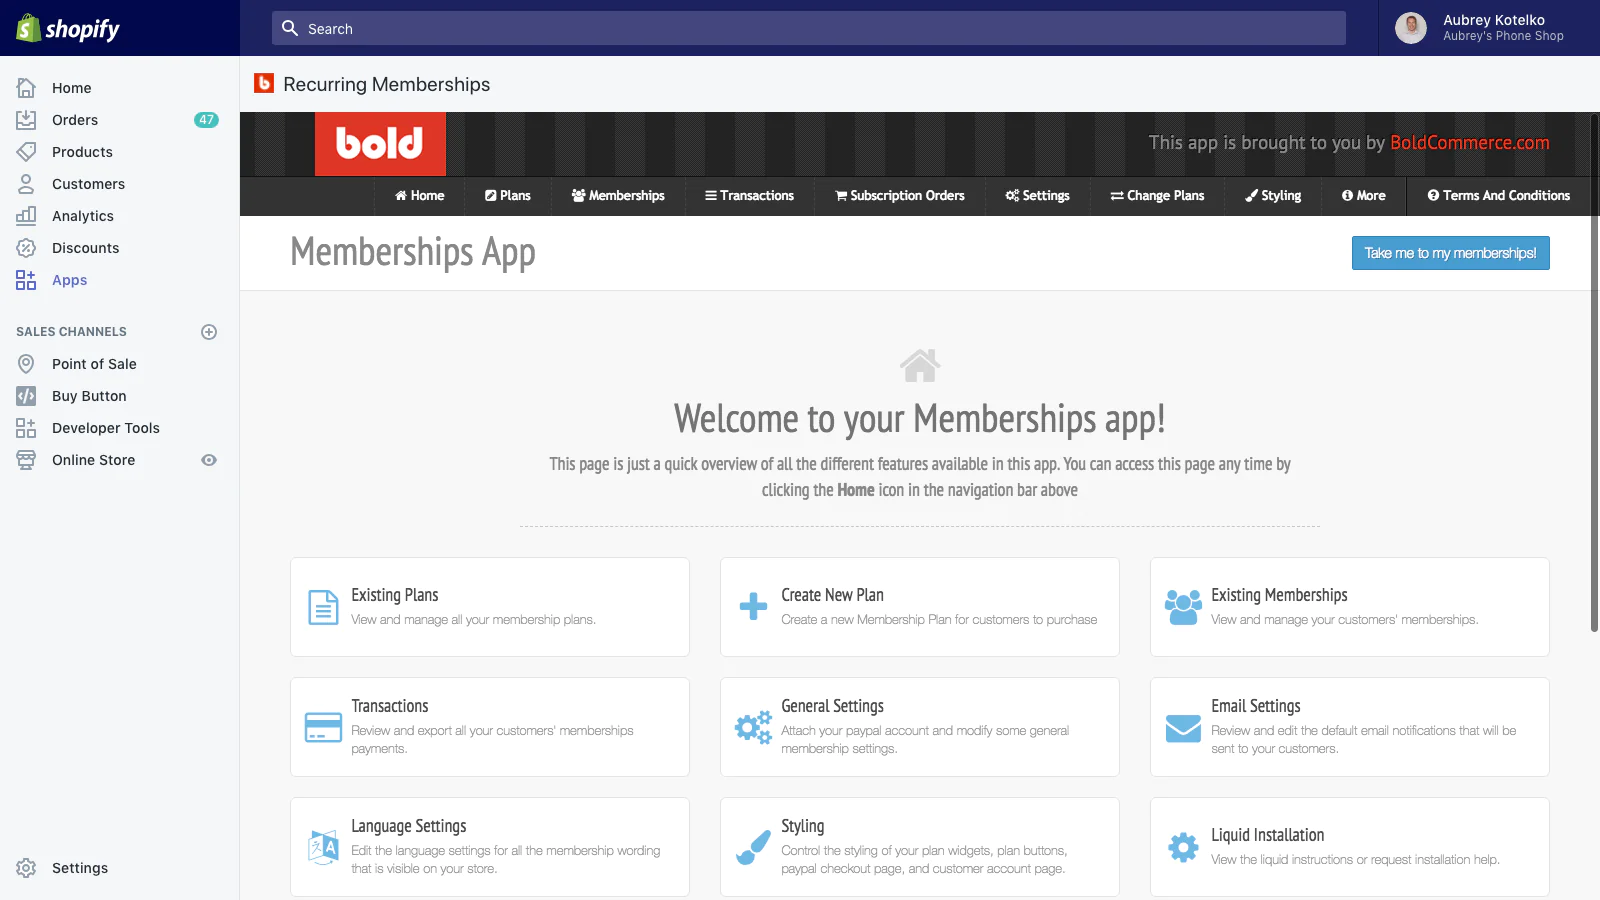Click the Analytics chart icon
Screen dimensions: 1600x900
26,216
